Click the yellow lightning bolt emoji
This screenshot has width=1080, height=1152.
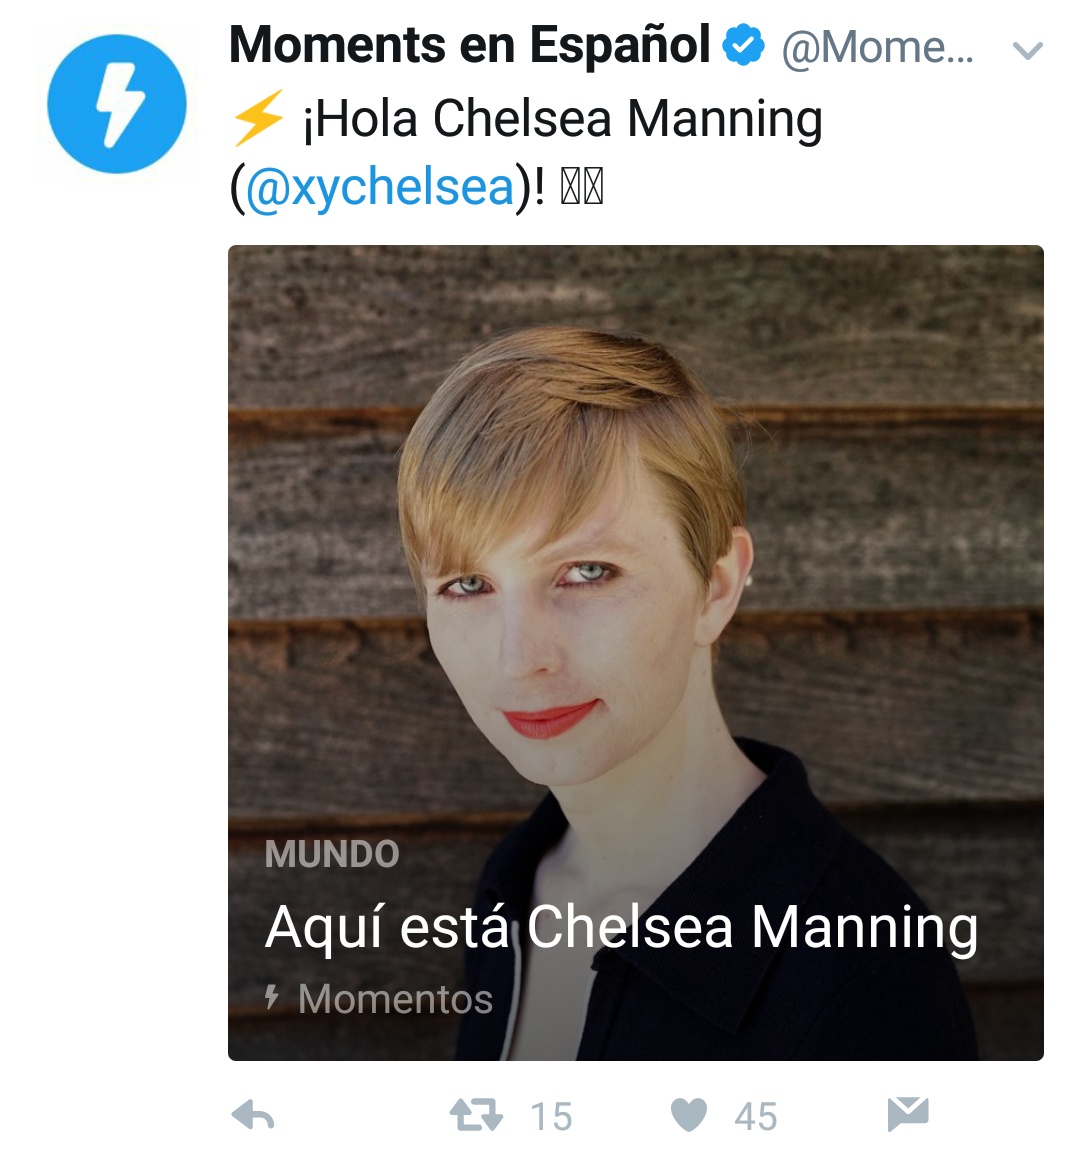(258, 118)
